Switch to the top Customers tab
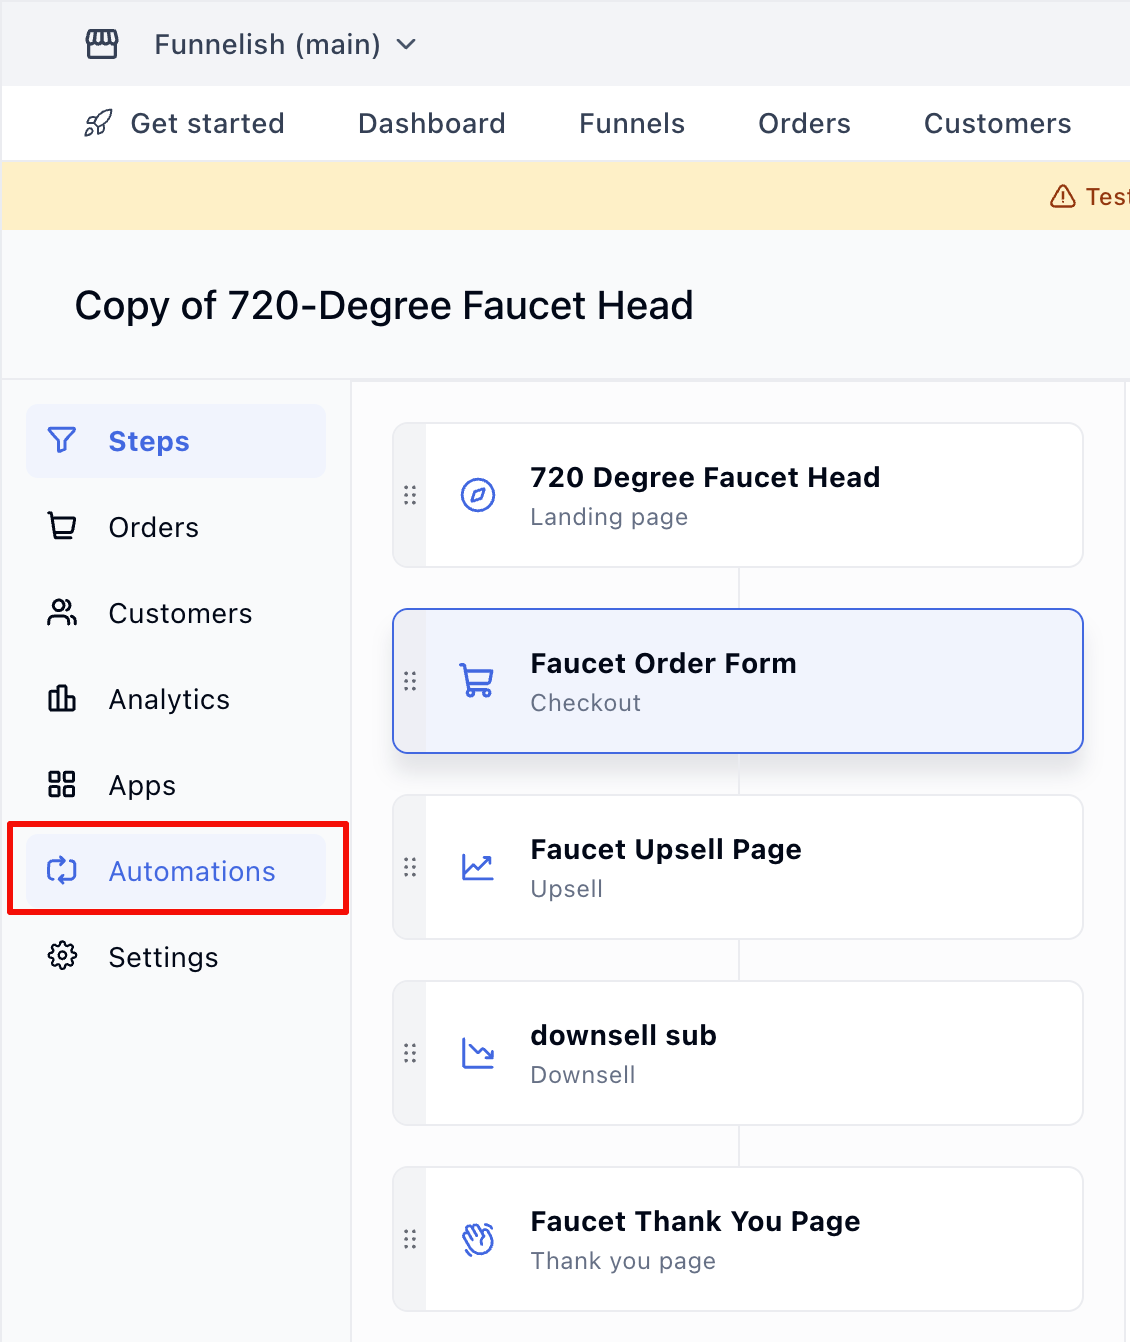The height and width of the screenshot is (1342, 1130). coord(997,123)
